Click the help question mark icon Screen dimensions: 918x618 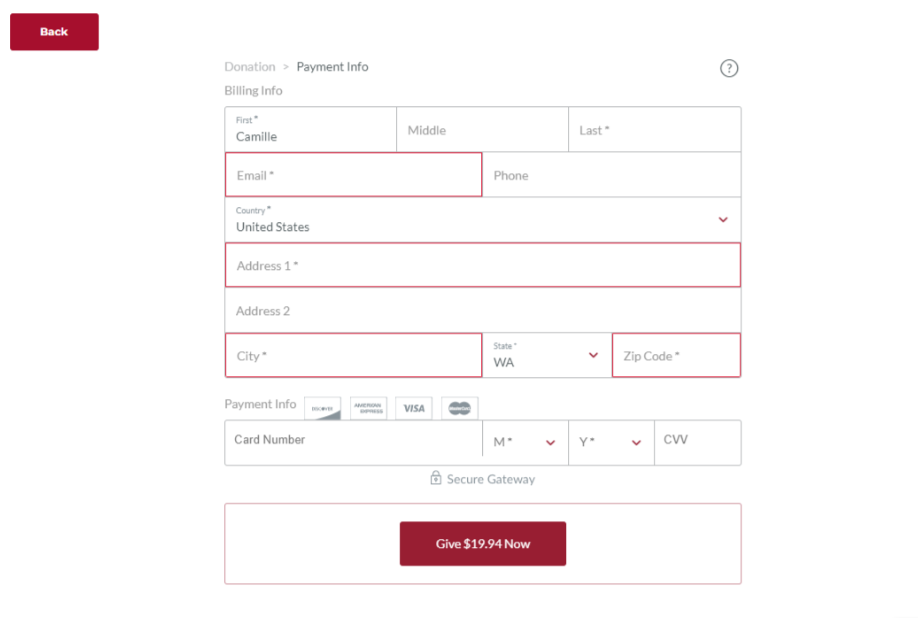tap(728, 68)
